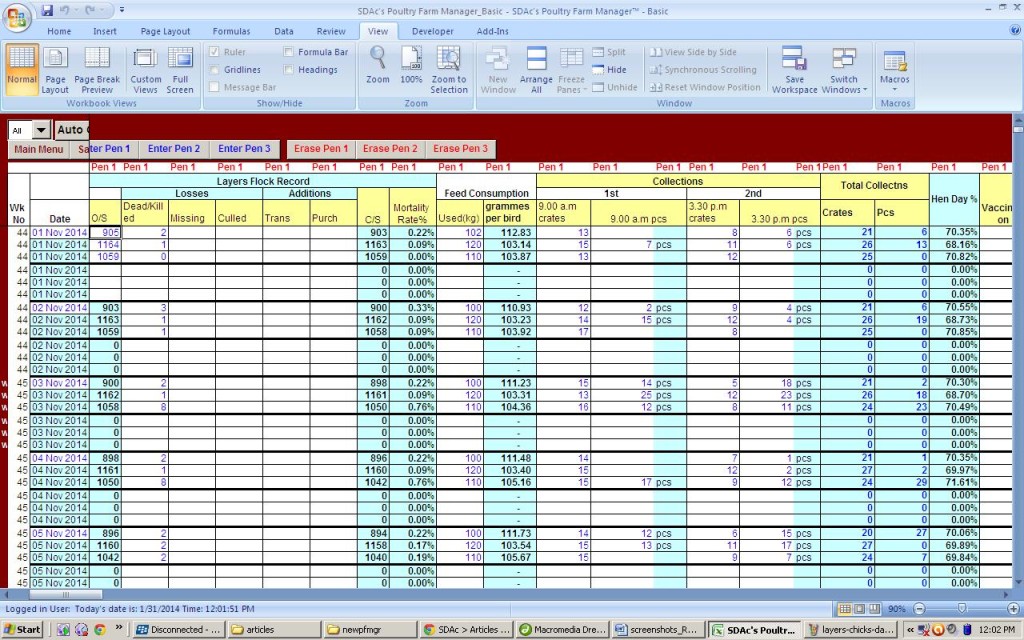Click the Split window command
The image size is (1024, 640).
[609, 52]
